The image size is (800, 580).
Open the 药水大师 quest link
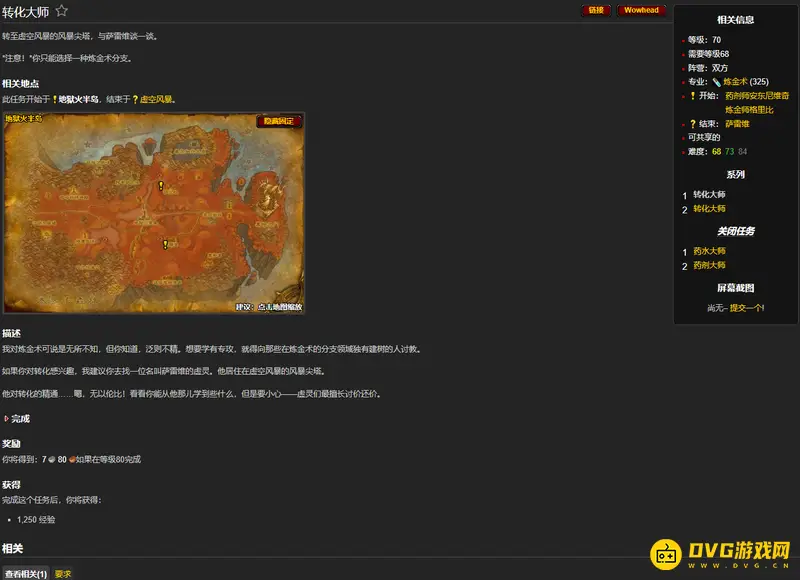click(x=709, y=251)
